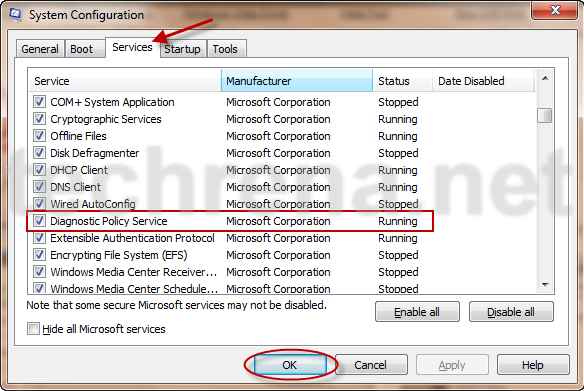
Task: Select the Disk Defragmenter service name
Action: coord(95,153)
